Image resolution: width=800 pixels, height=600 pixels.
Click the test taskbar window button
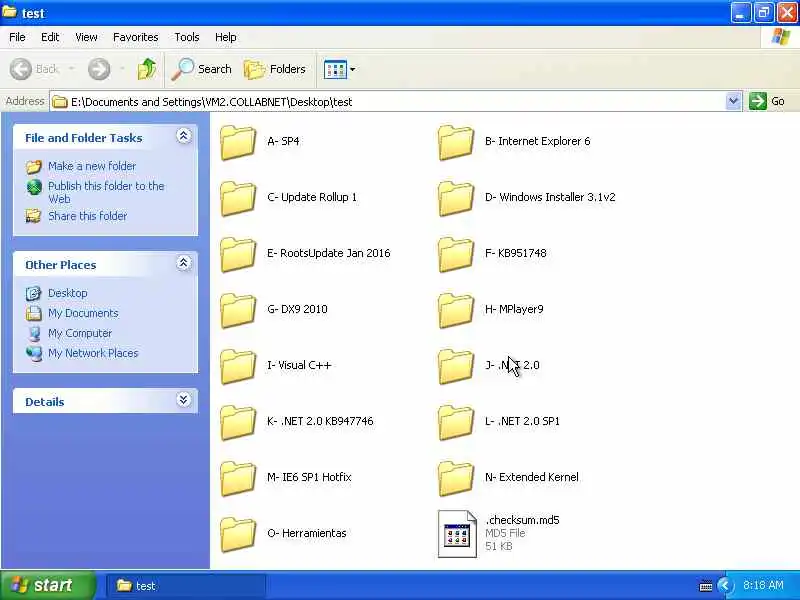[x=186, y=586]
